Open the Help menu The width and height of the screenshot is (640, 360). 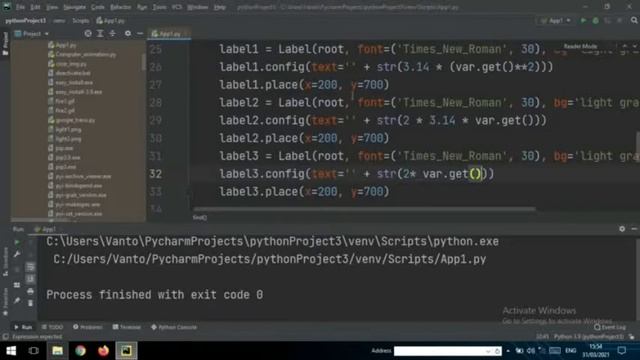(x=220, y=7)
